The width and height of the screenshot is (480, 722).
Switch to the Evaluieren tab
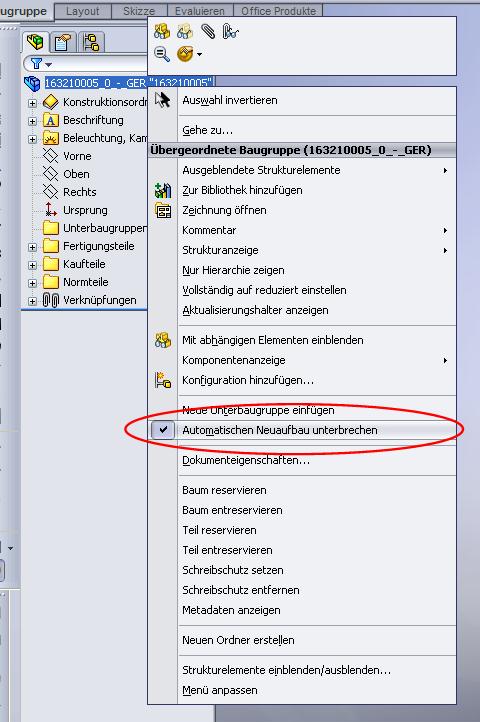[x=200, y=11]
